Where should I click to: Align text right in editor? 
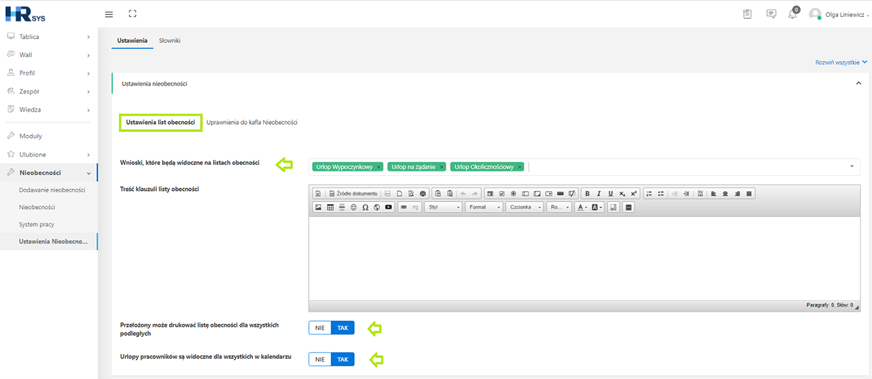tap(737, 193)
